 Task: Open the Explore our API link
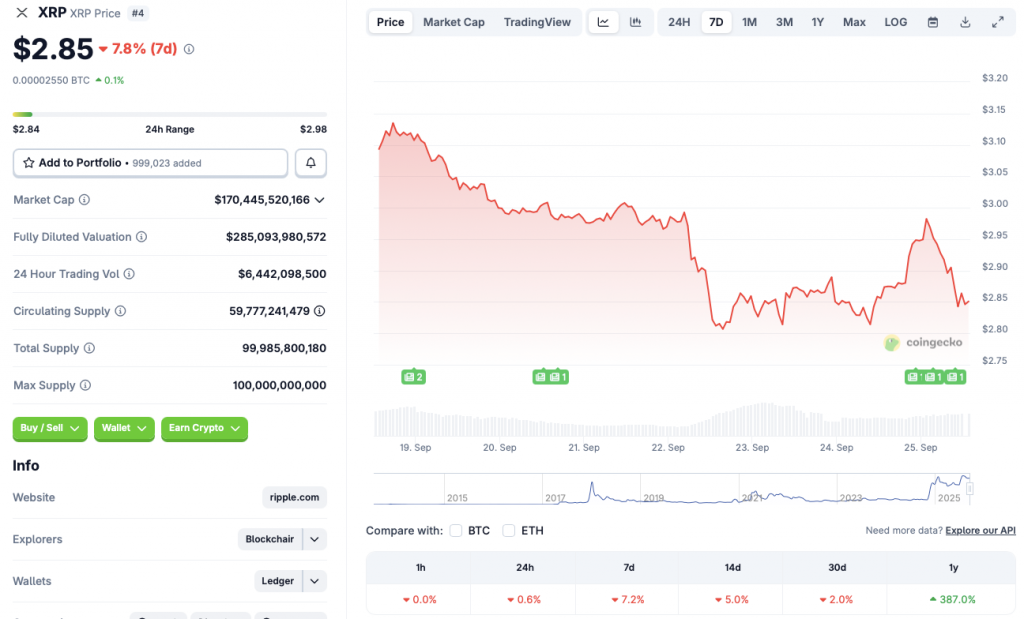pos(980,530)
